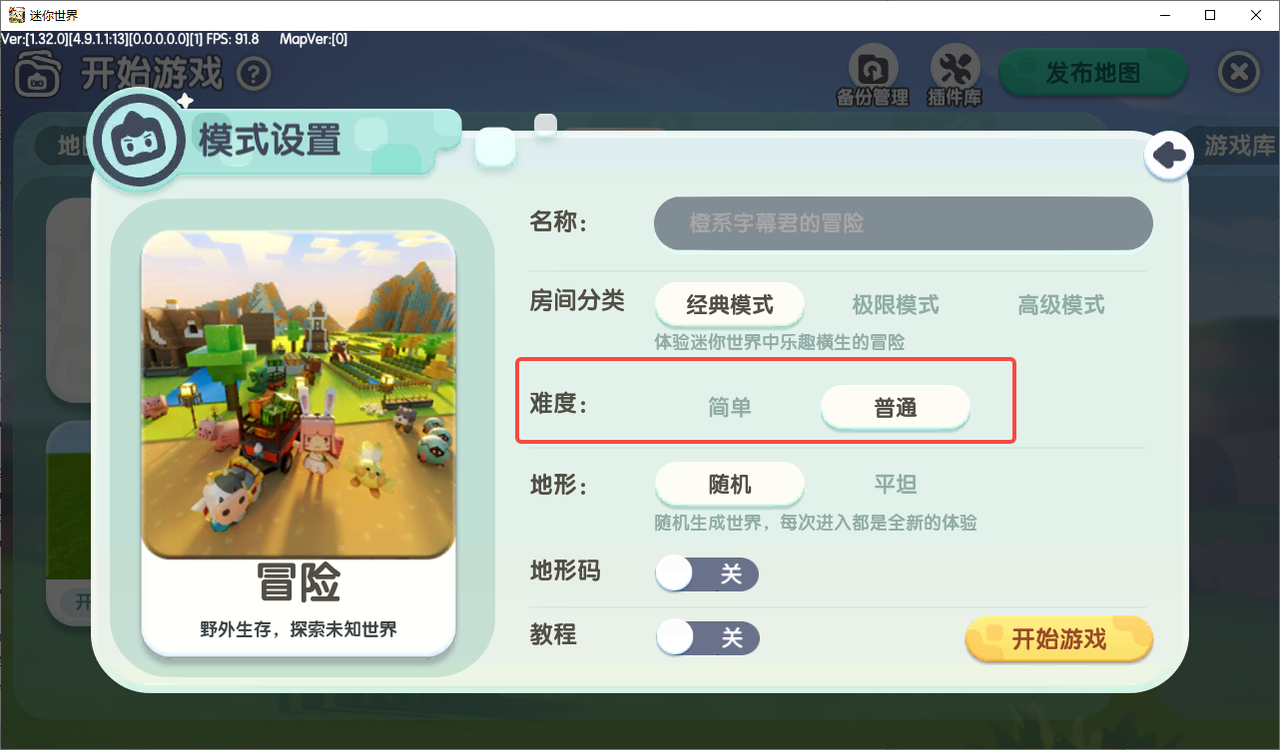The width and height of the screenshot is (1280, 750).
Task: Click the yellow 开始游戏 button
Action: pyautogui.click(x=1059, y=639)
